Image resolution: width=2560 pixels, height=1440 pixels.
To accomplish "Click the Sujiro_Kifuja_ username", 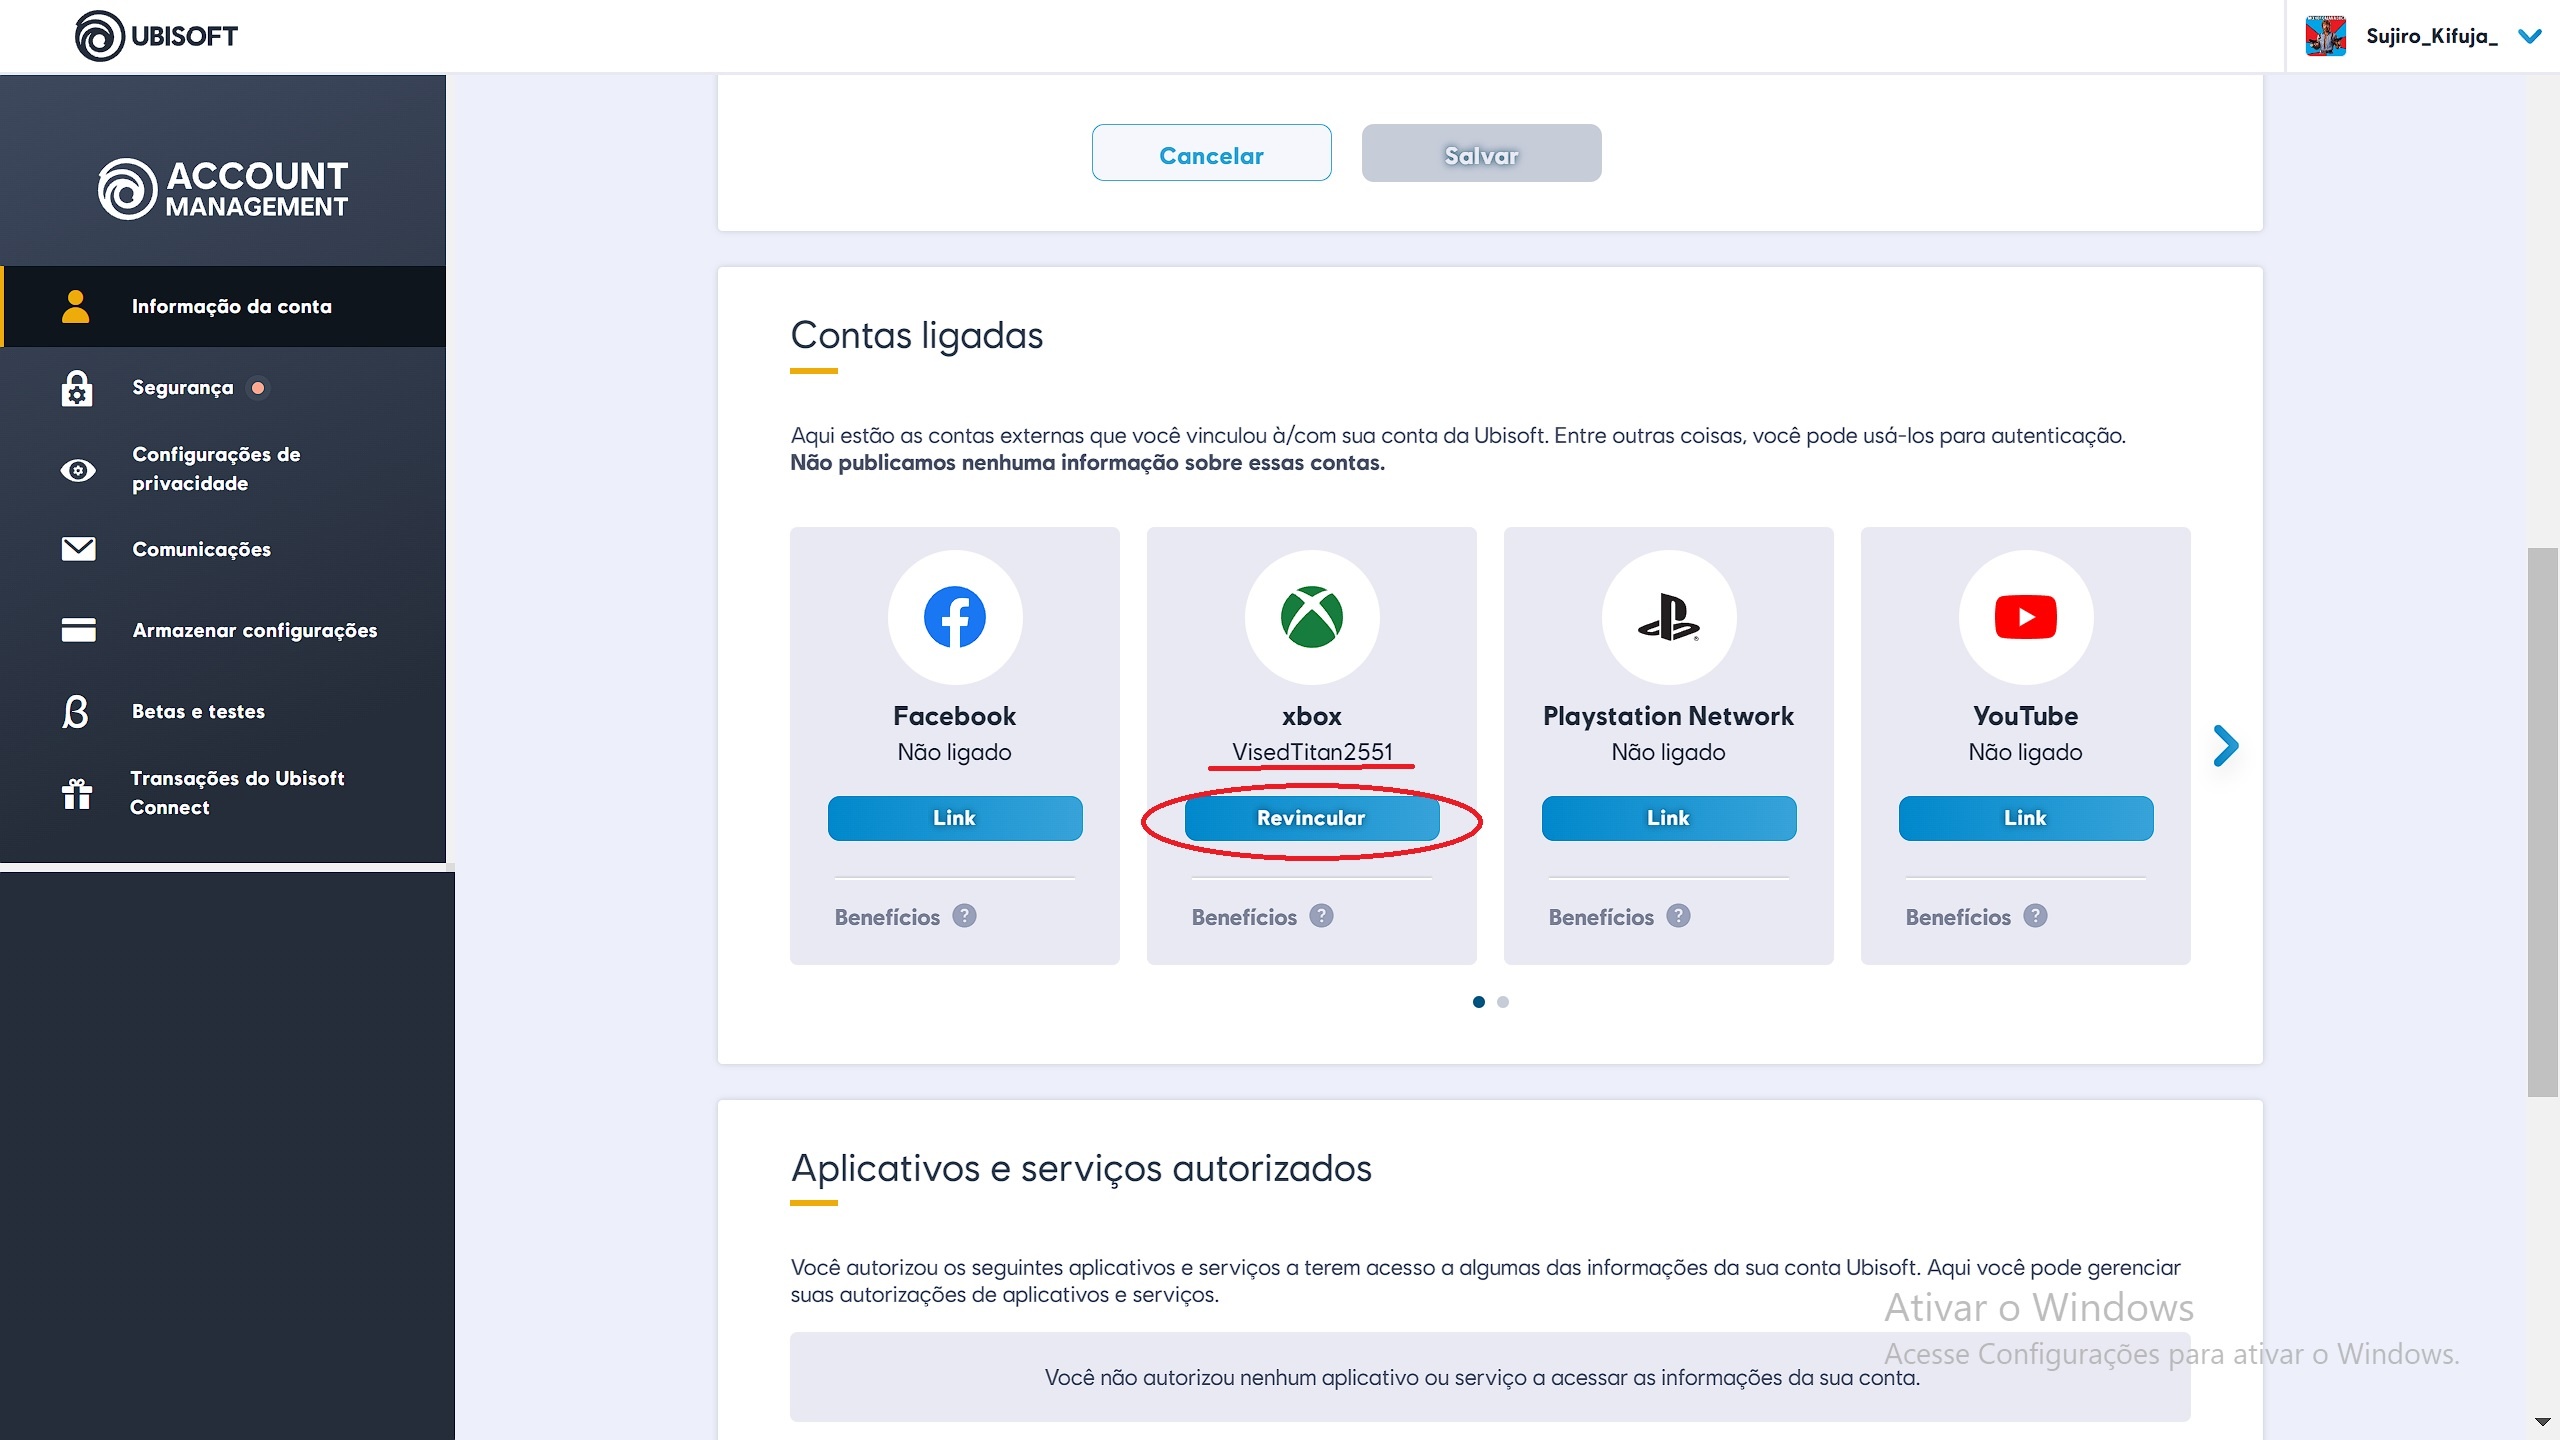I will [x=2431, y=37].
